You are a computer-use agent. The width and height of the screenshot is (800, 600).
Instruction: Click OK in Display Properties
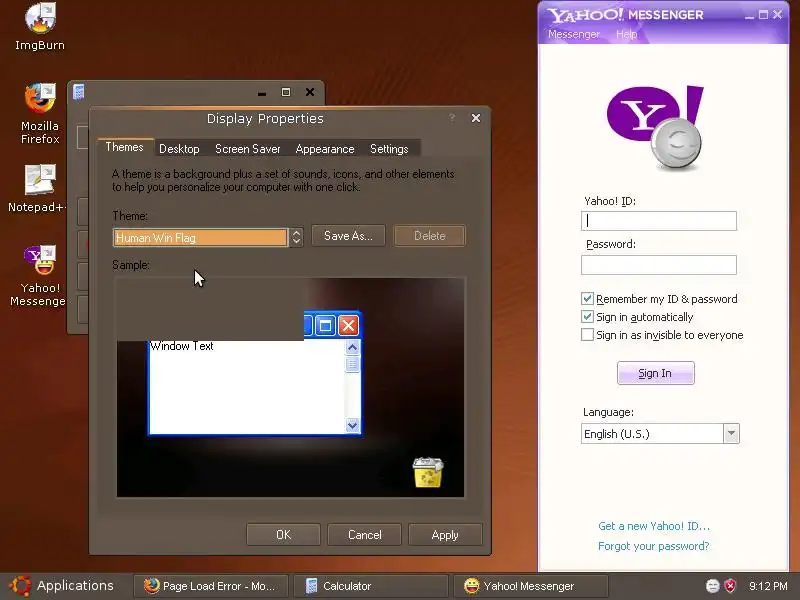(283, 535)
